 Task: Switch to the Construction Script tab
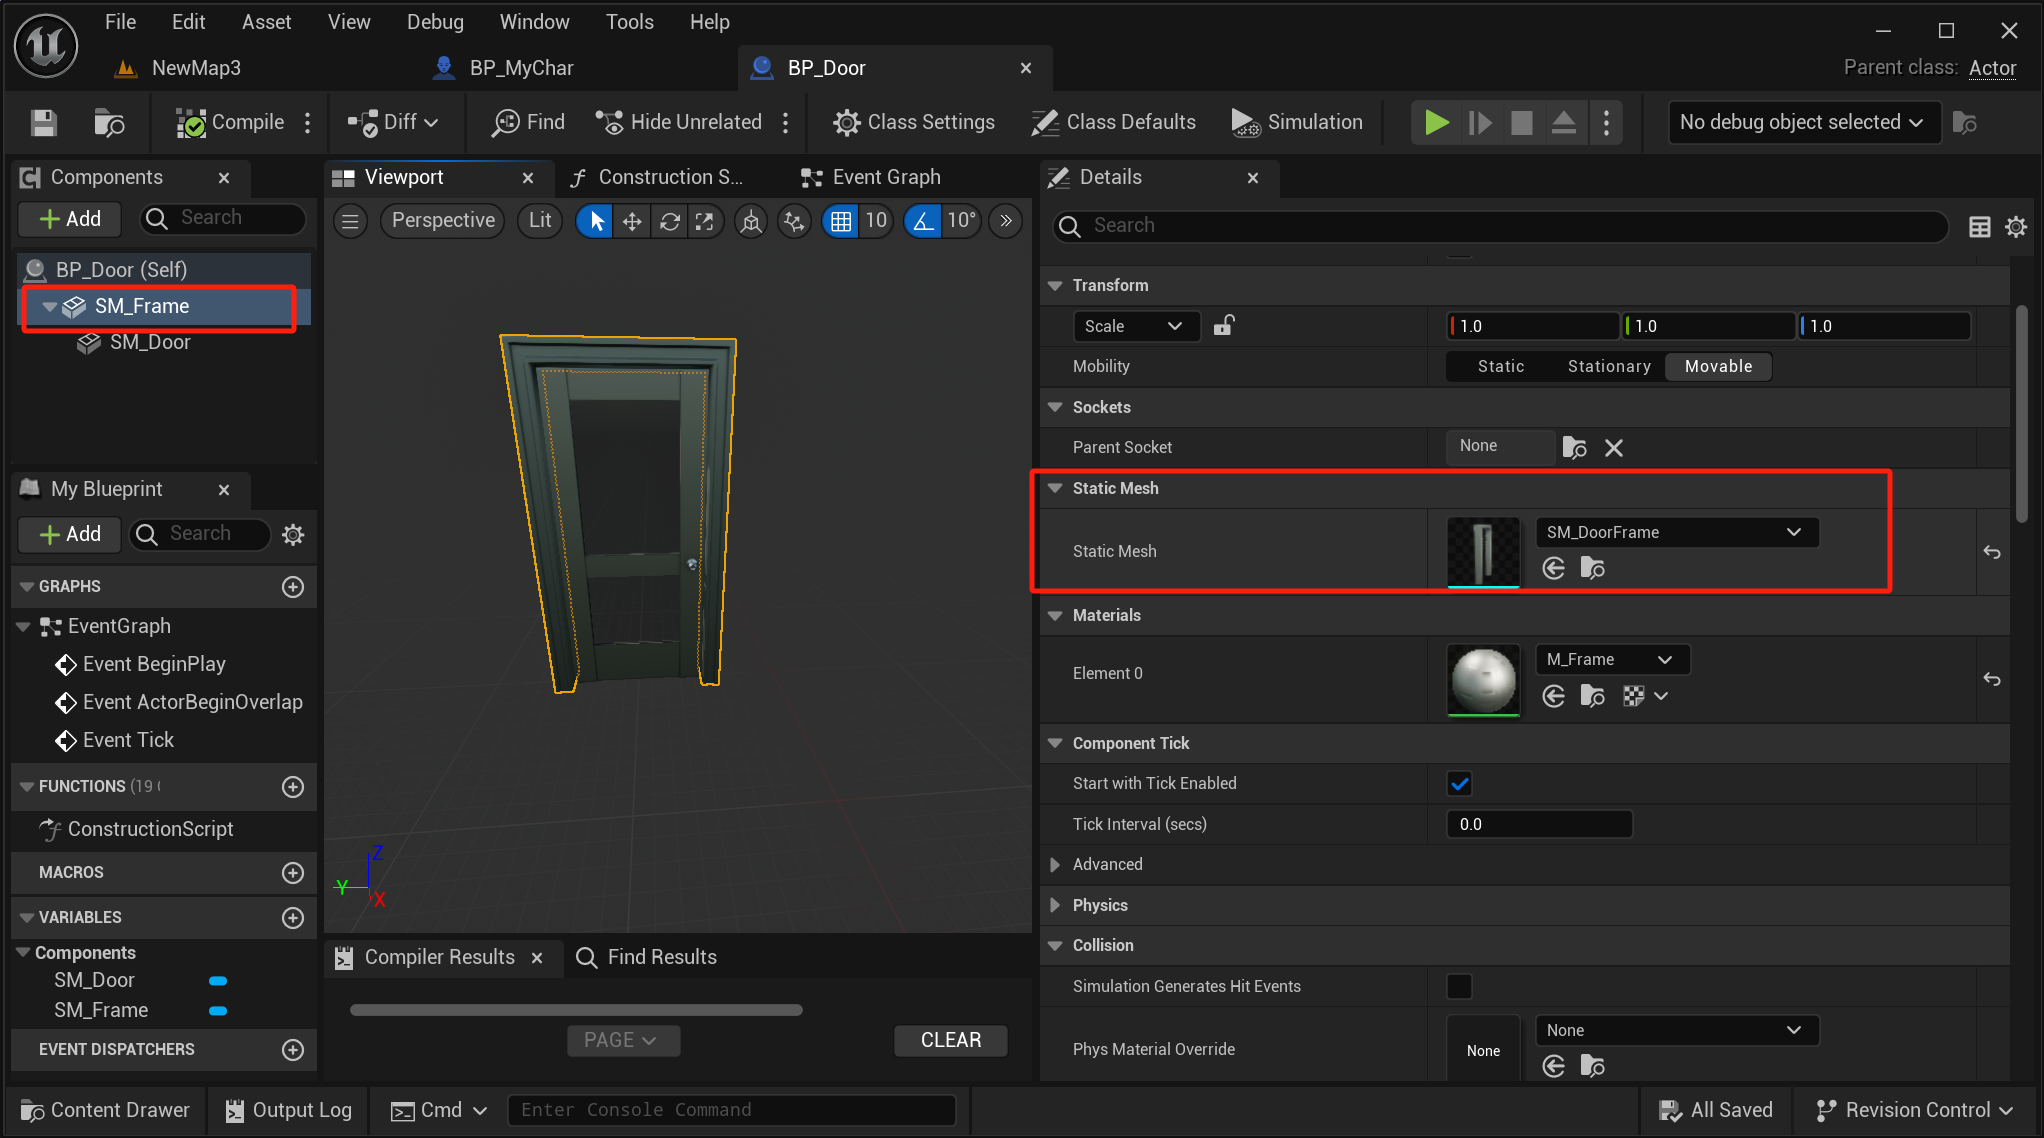click(656, 177)
